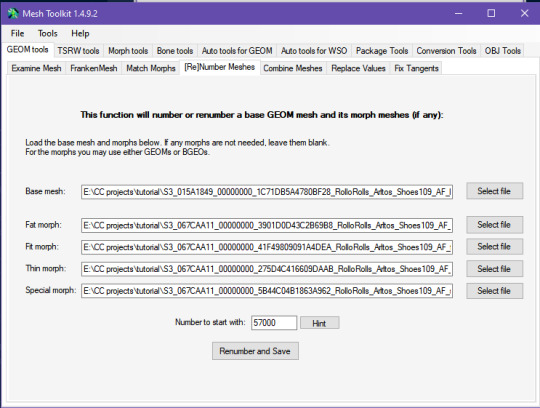Switch to the Conversion Tools tab
This screenshot has width=540, height=408.
(446, 51)
